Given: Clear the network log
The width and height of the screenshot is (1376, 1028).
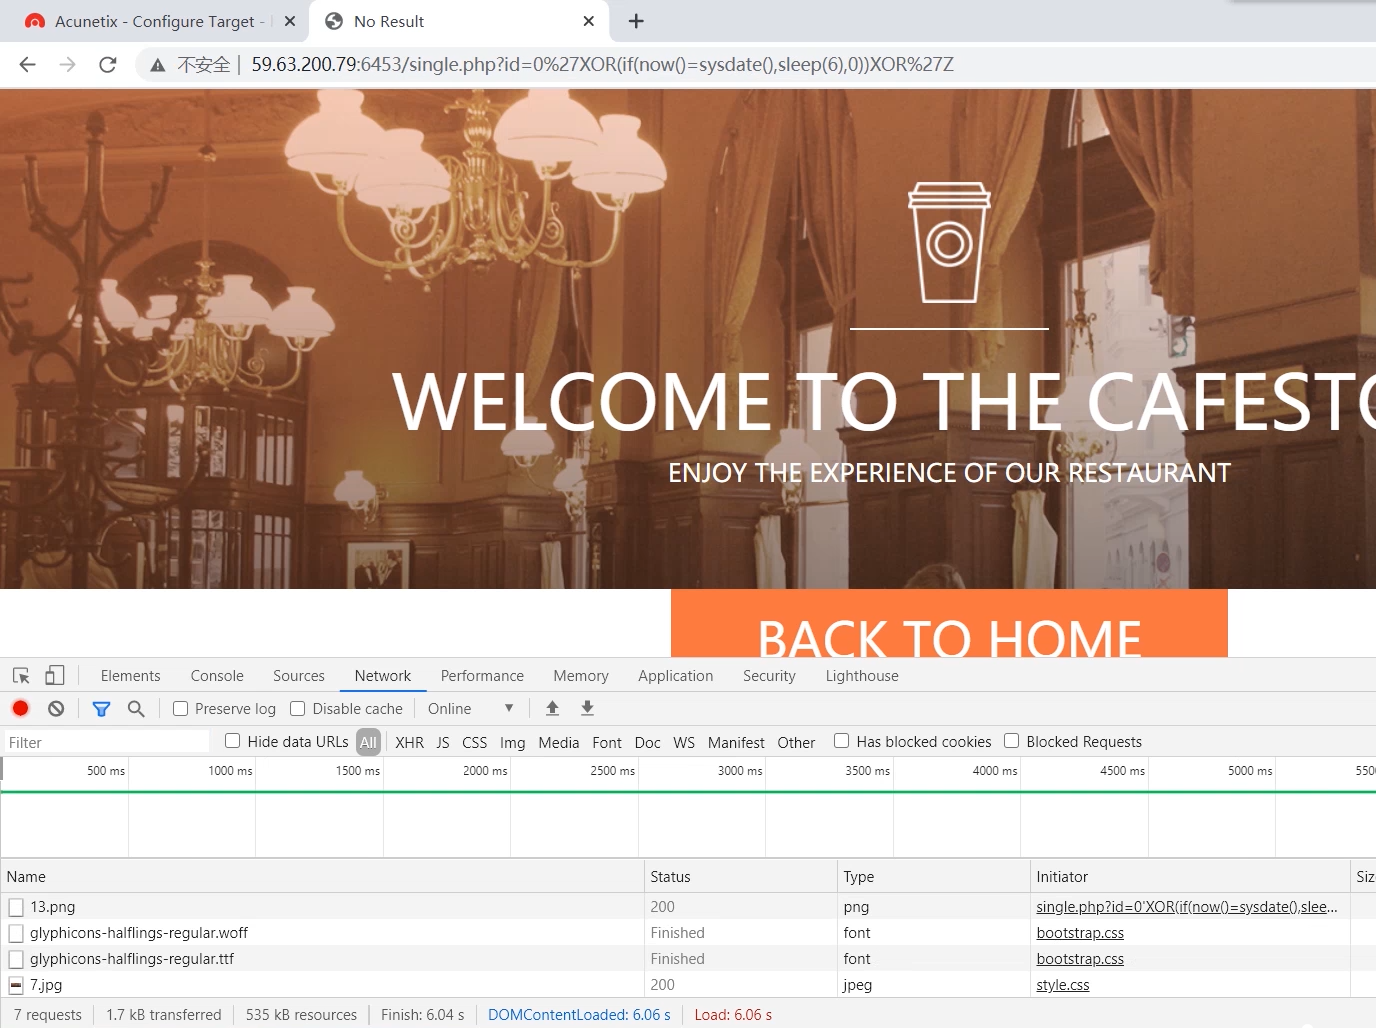Looking at the screenshot, I should [x=56, y=708].
